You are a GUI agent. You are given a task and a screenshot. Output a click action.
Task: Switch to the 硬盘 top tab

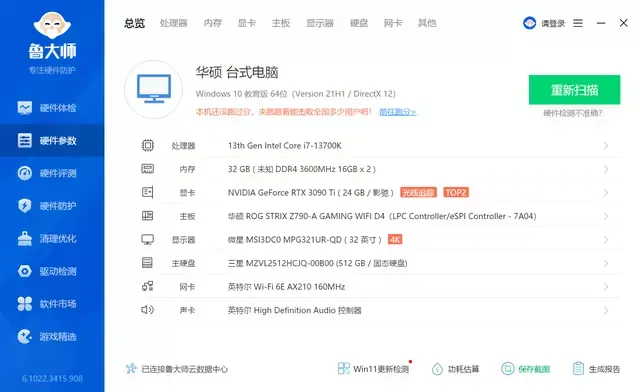pyautogui.click(x=359, y=23)
